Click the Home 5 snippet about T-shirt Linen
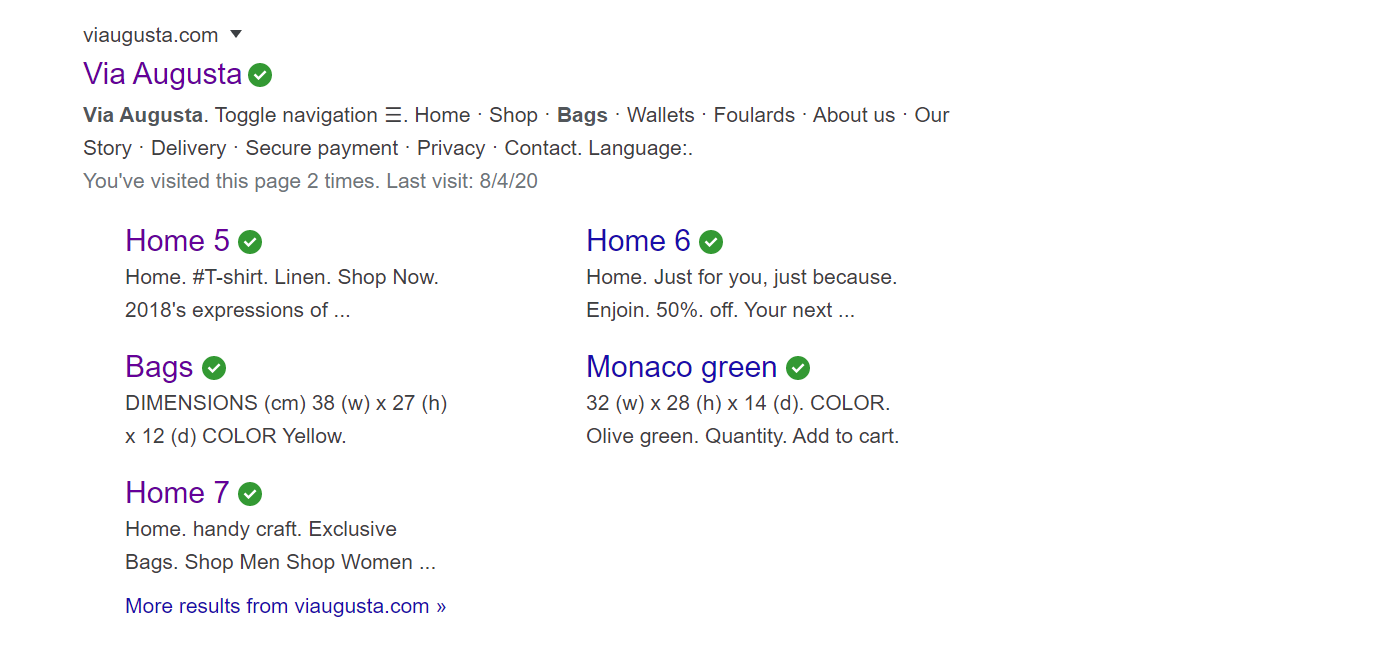 point(282,293)
